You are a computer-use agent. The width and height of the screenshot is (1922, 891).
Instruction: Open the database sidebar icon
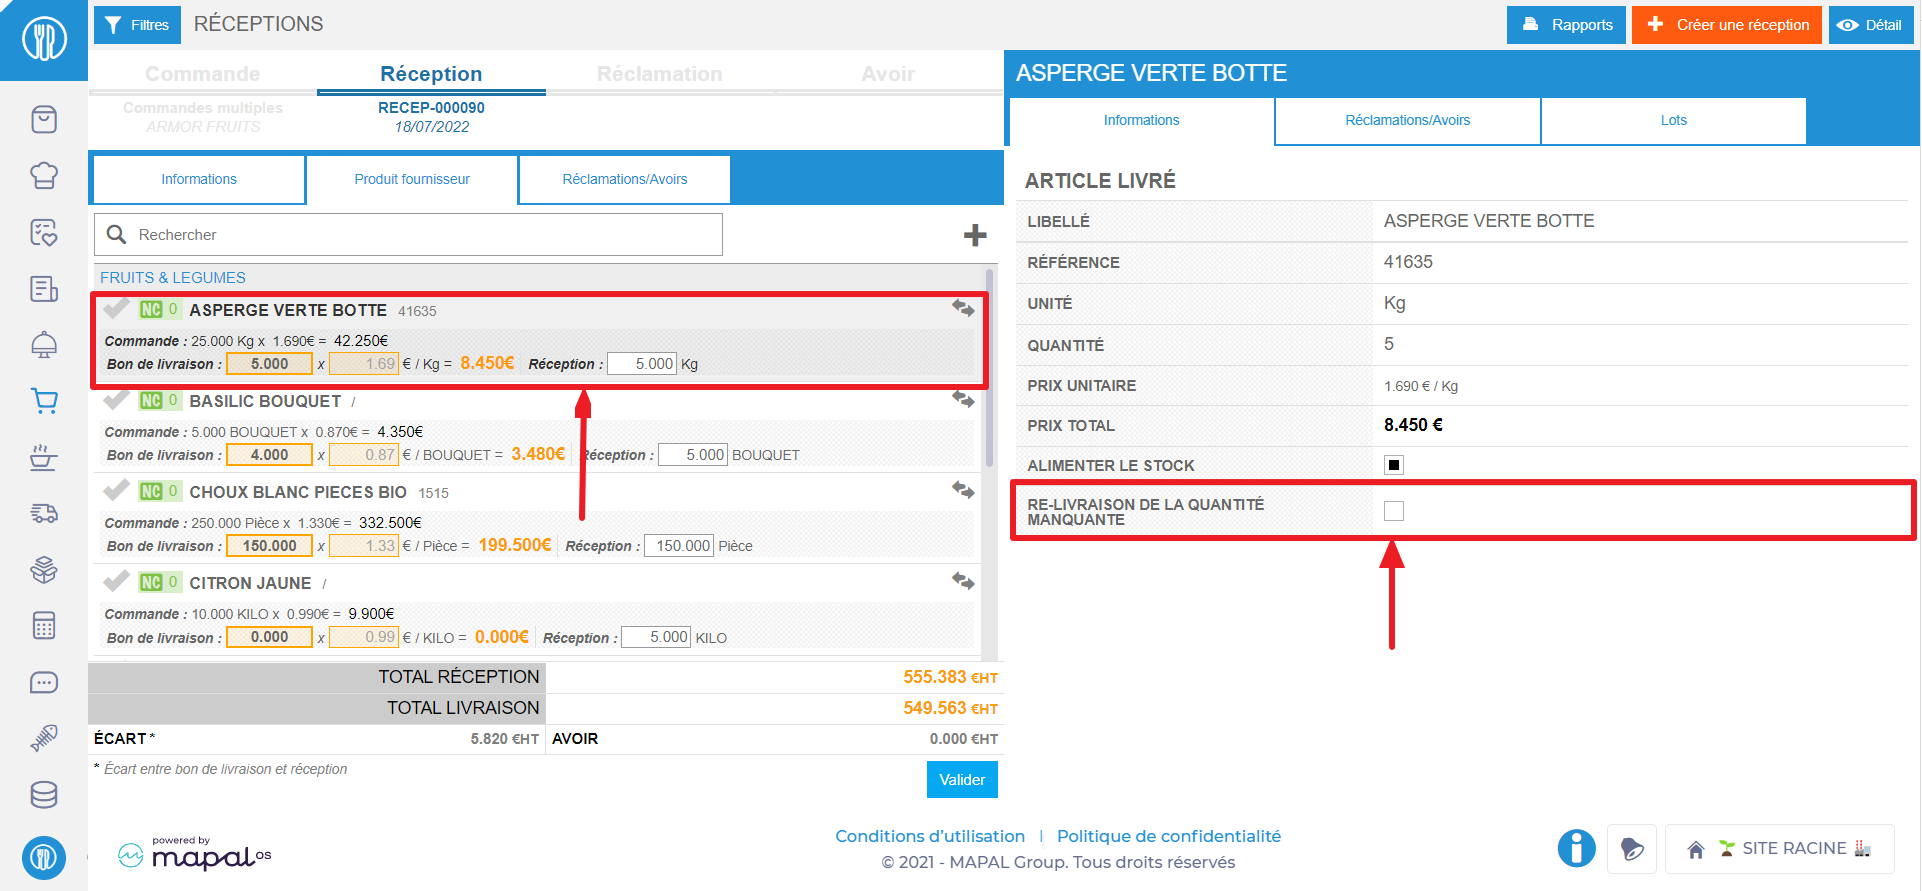point(44,795)
